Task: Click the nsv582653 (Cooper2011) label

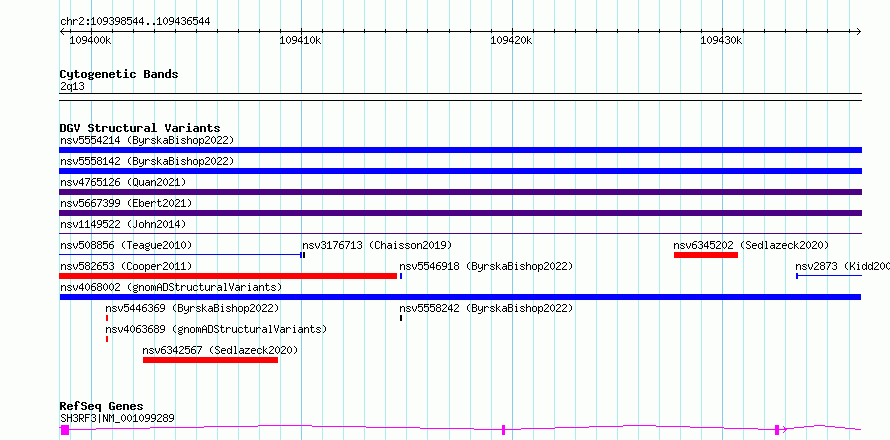Action: click(x=126, y=266)
